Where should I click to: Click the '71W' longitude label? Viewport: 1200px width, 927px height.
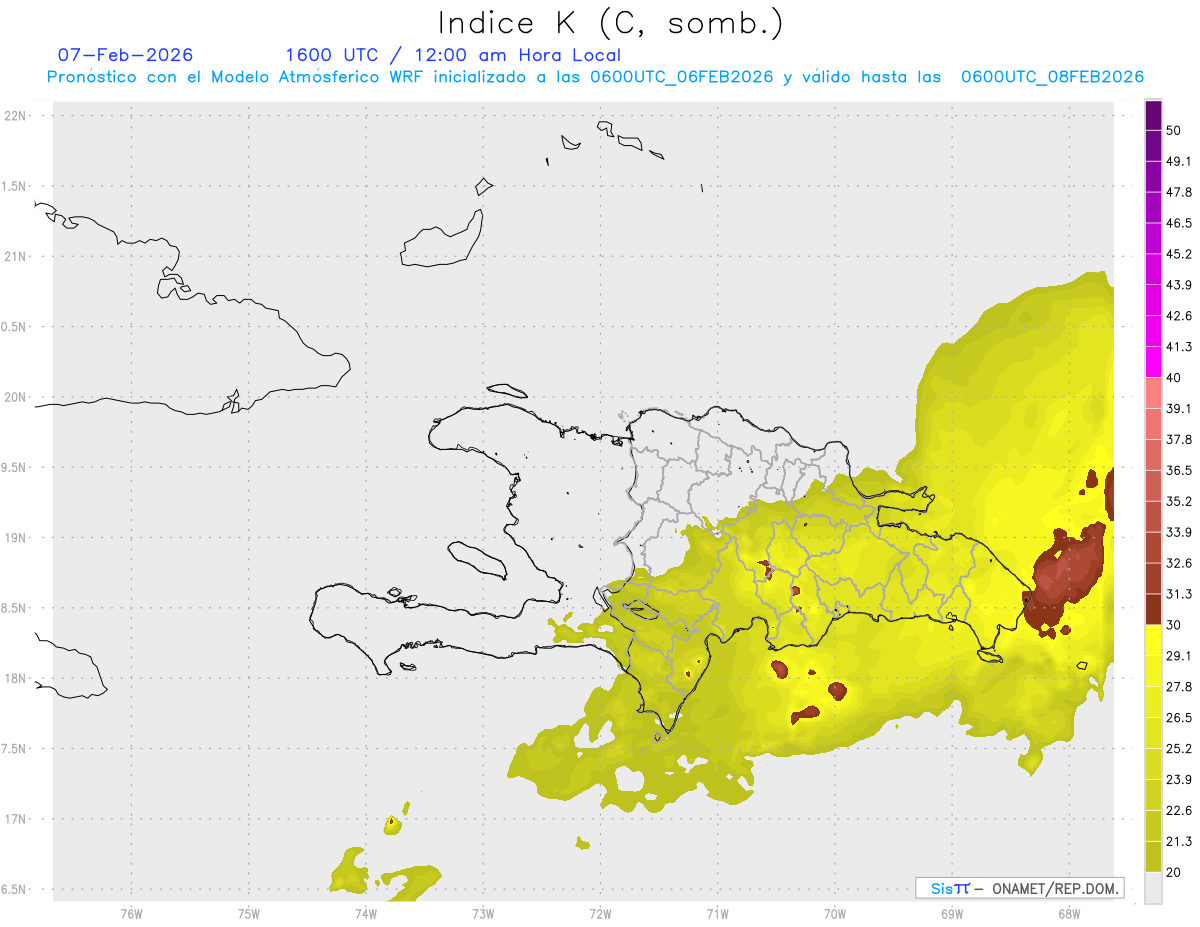[717, 913]
